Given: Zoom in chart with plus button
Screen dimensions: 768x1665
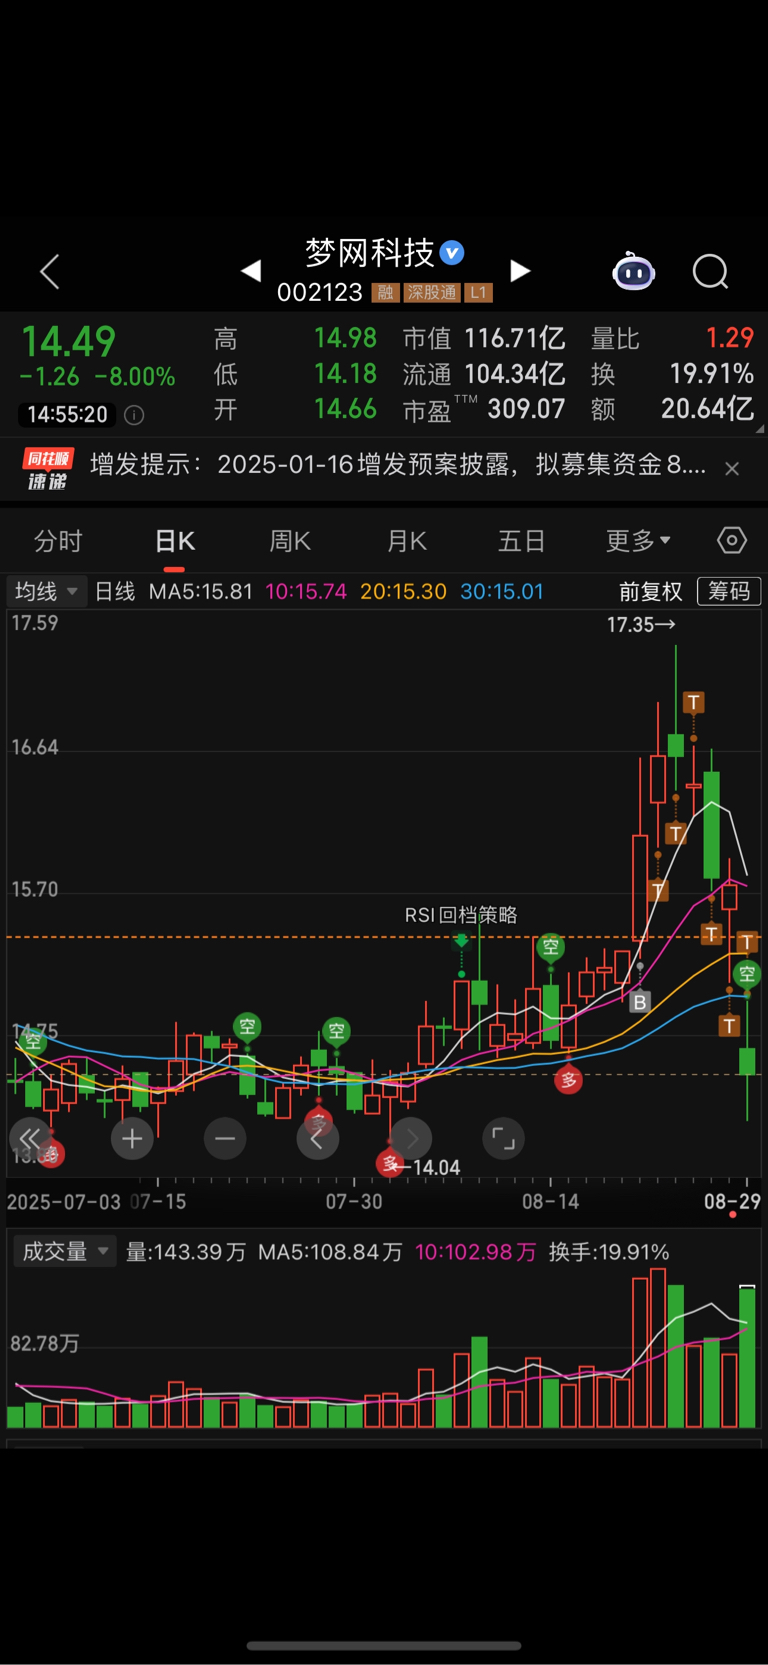Looking at the screenshot, I should click(x=132, y=1138).
